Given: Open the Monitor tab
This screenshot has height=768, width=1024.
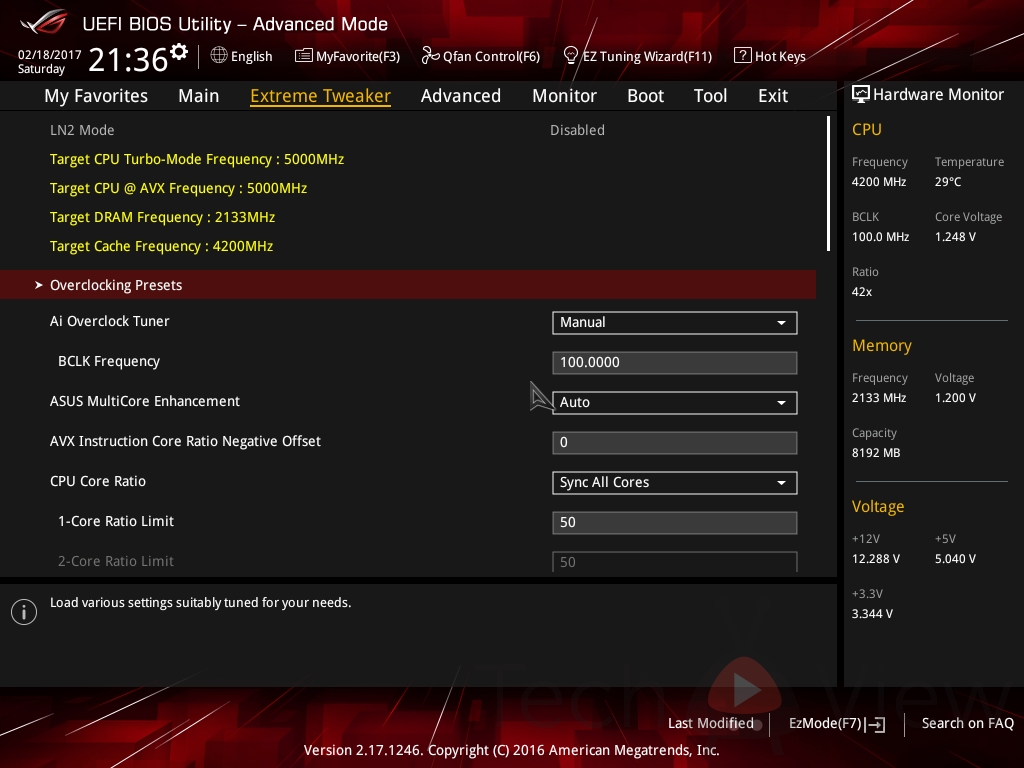Looking at the screenshot, I should click(564, 96).
